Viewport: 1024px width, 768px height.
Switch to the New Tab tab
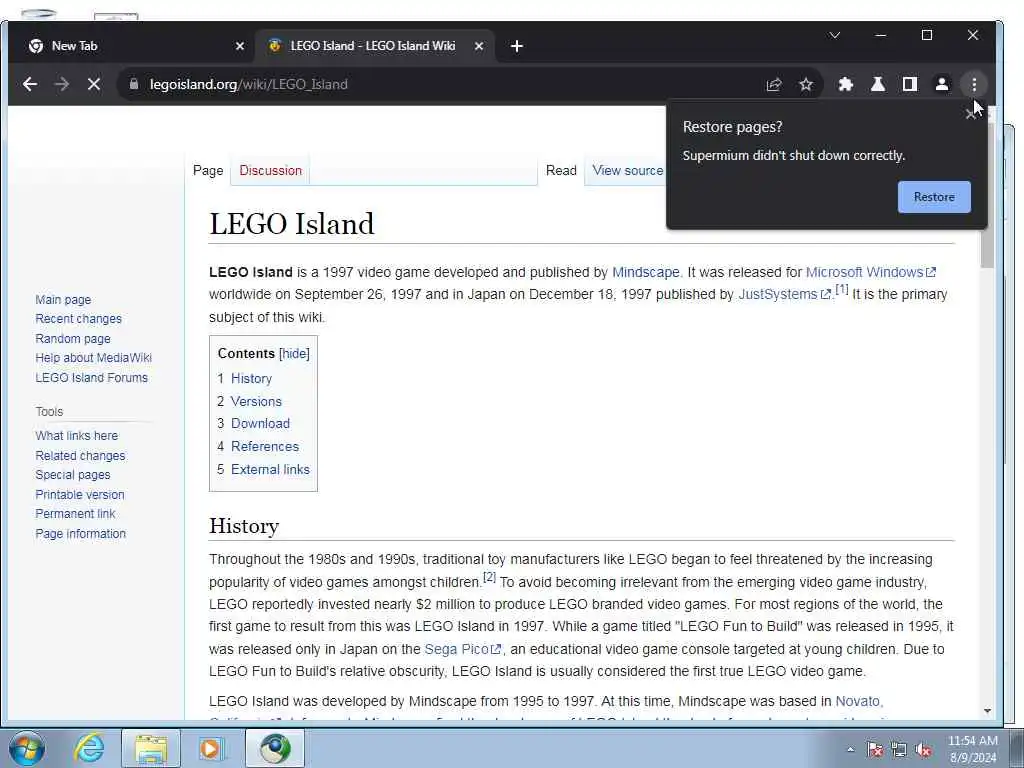coord(131,46)
